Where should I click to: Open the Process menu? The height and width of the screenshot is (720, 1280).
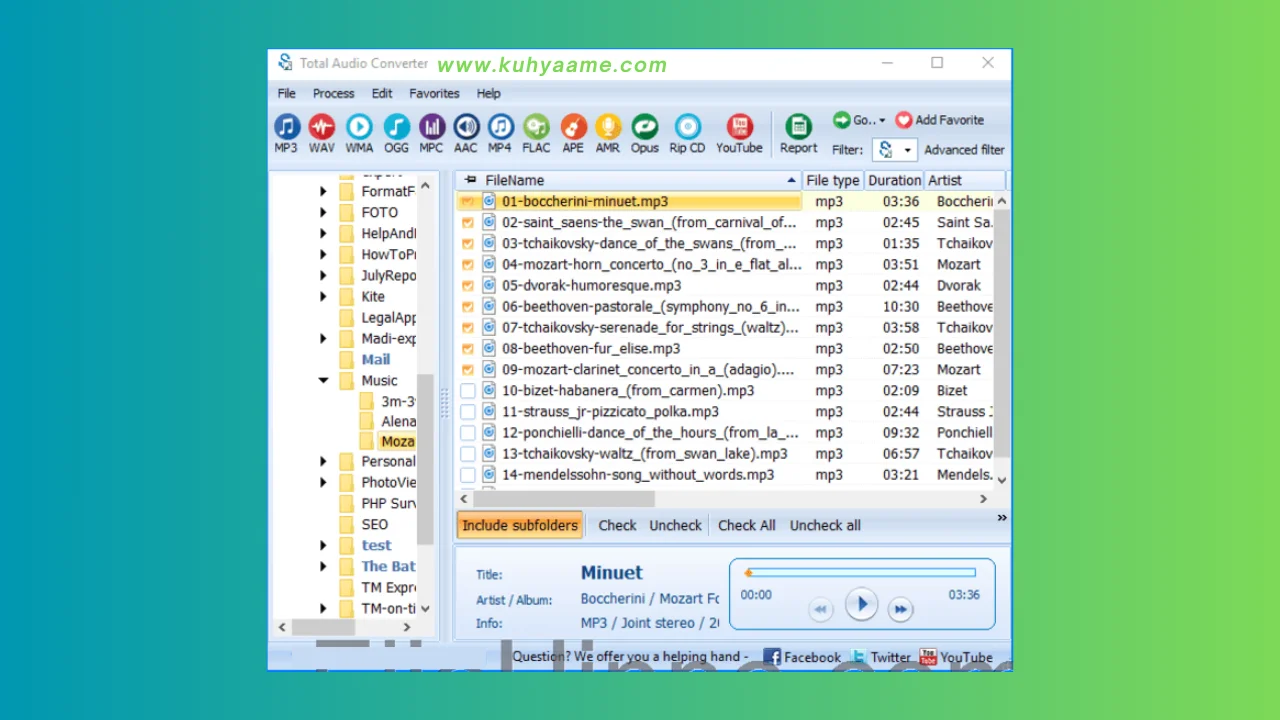(x=333, y=93)
